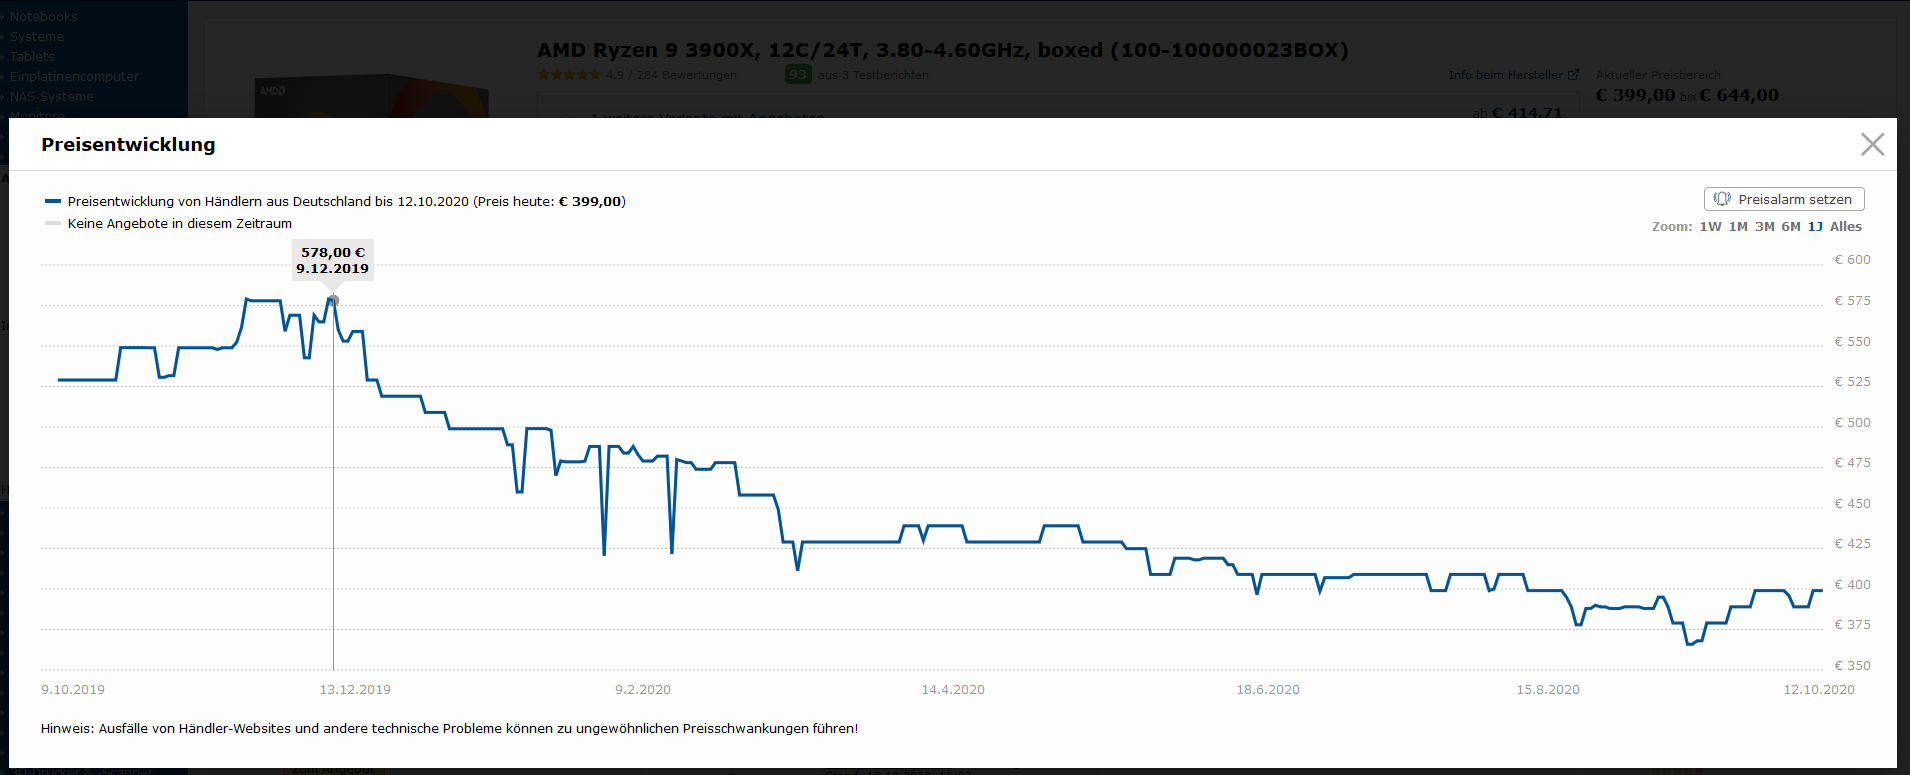1910x775 pixels.
Task: Click the 18.6.2020 axis date
Action: (1268, 690)
